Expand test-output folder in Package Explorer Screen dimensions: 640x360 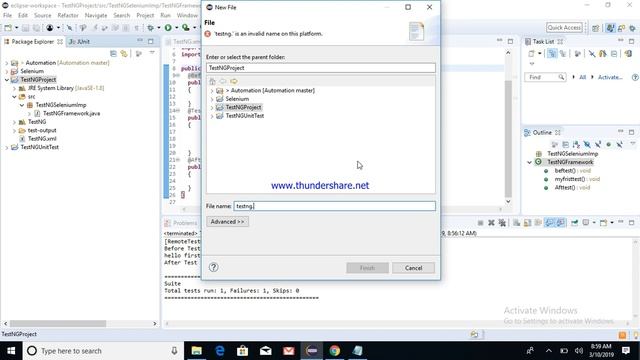click(14, 131)
